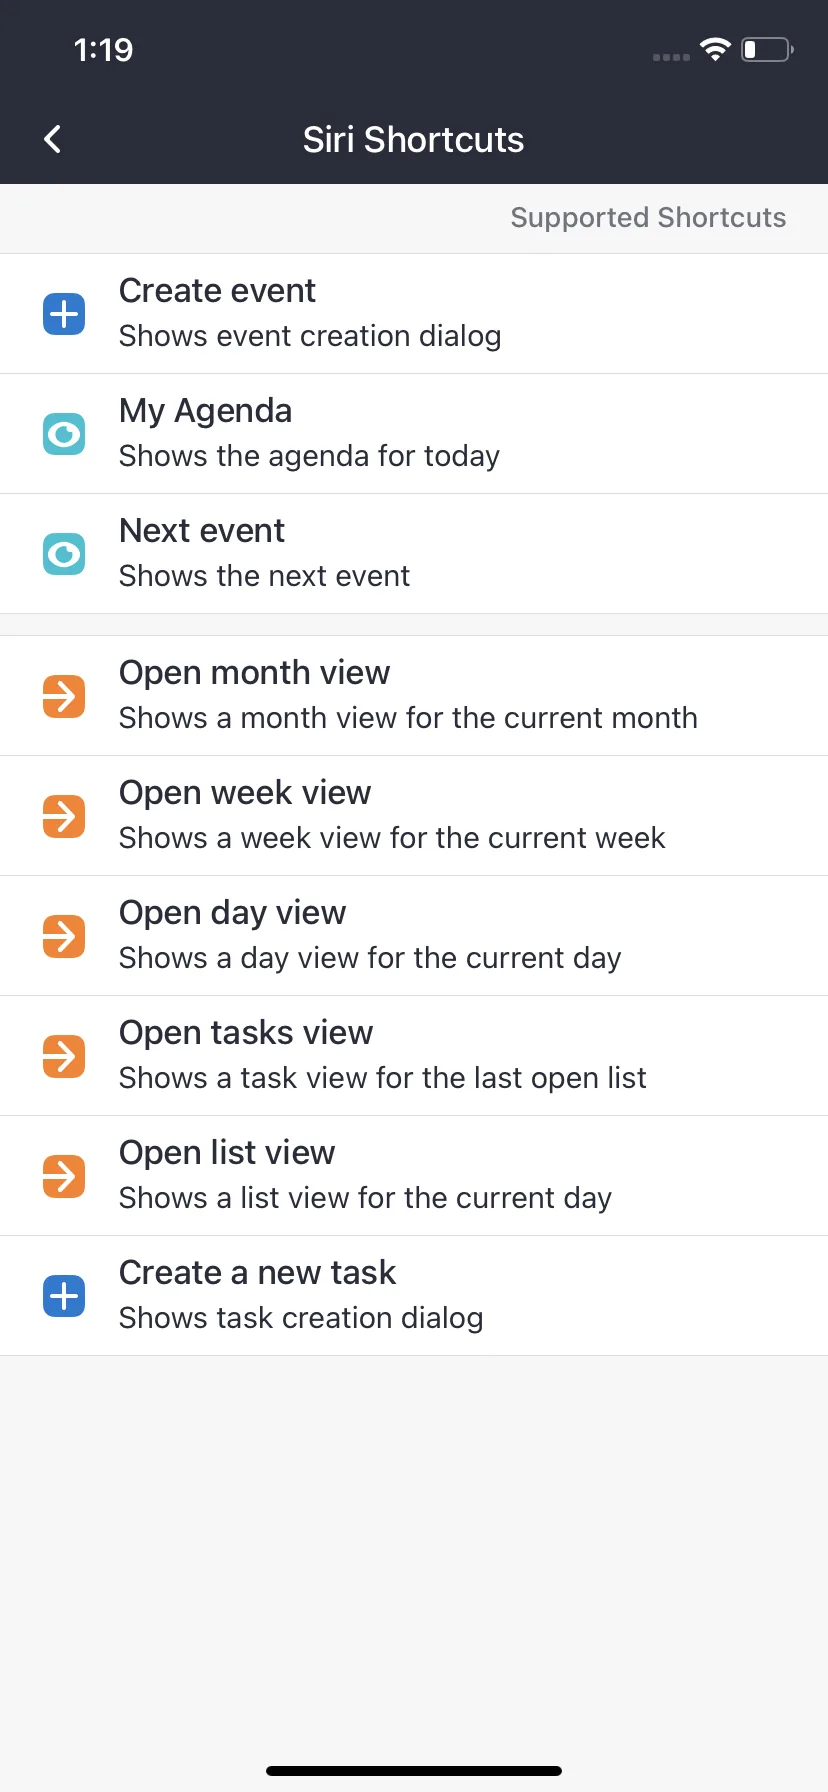Select the Create event shortcut title
Image resolution: width=828 pixels, height=1792 pixels.
click(217, 291)
